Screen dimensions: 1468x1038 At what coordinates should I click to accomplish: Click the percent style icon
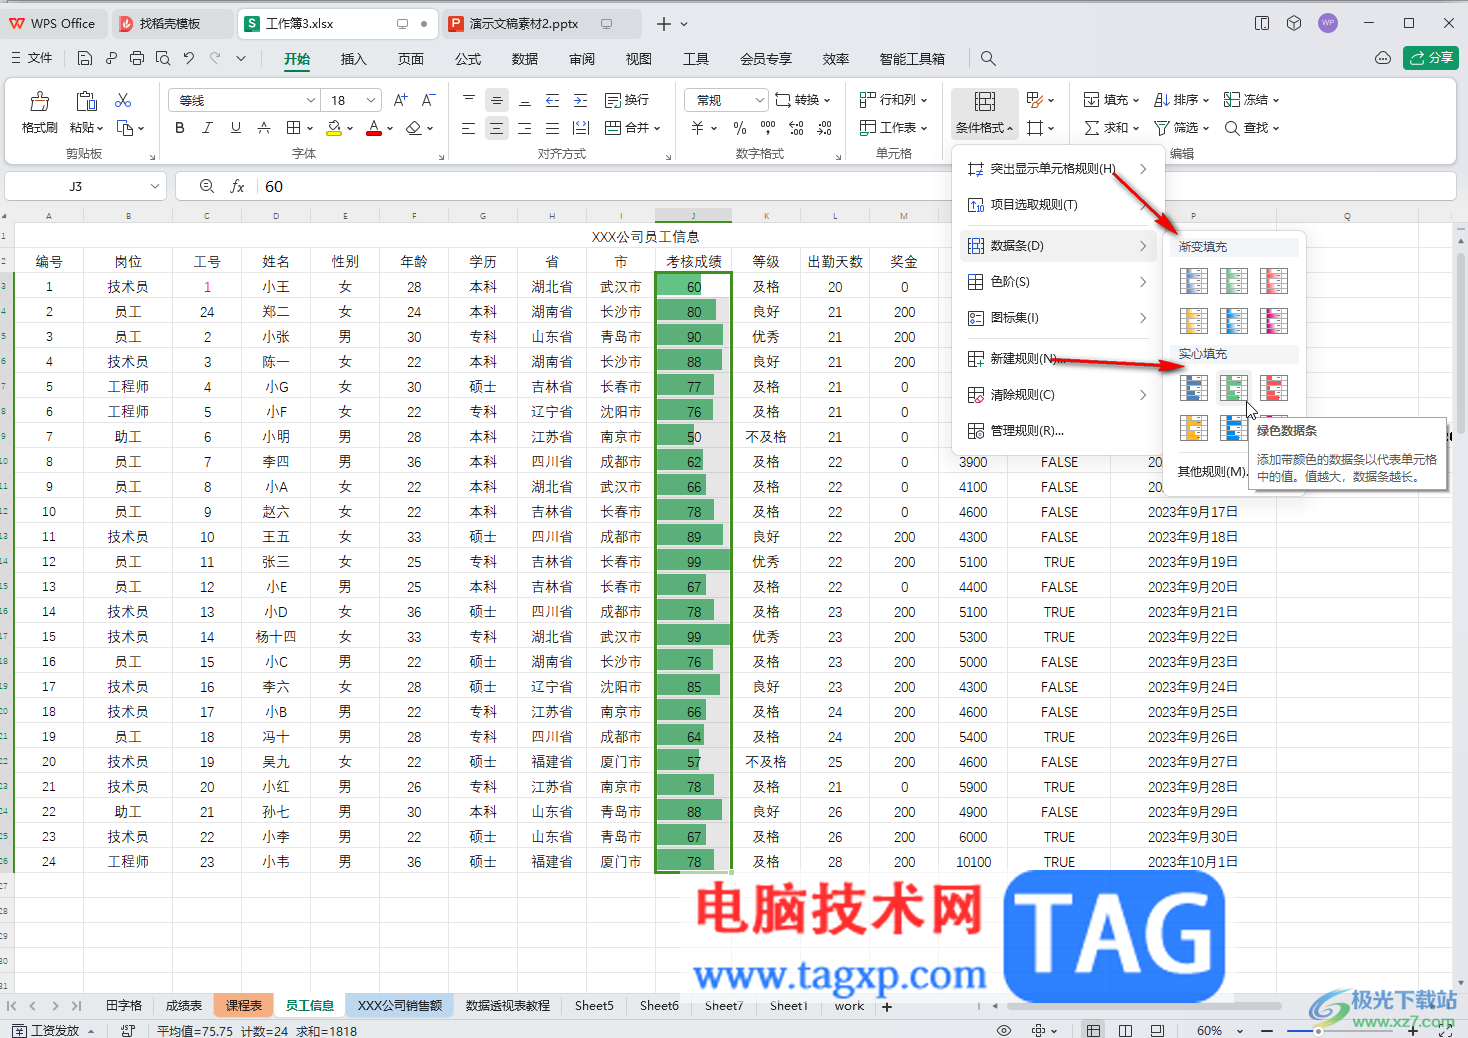[740, 128]
